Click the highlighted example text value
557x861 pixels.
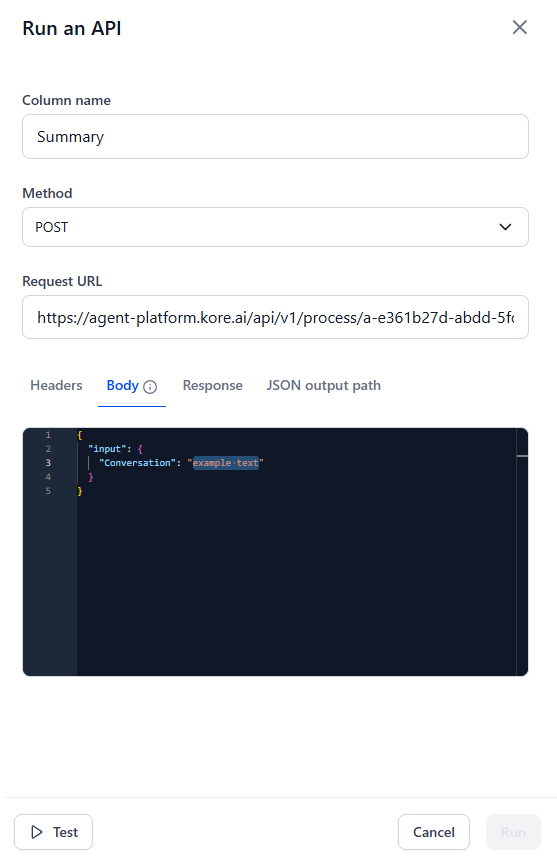click(x=225, y=463)
